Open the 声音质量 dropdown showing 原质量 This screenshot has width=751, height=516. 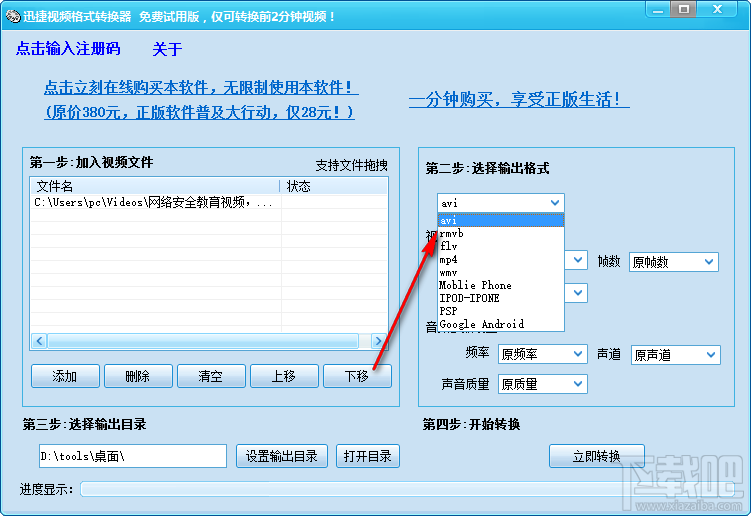543,384
